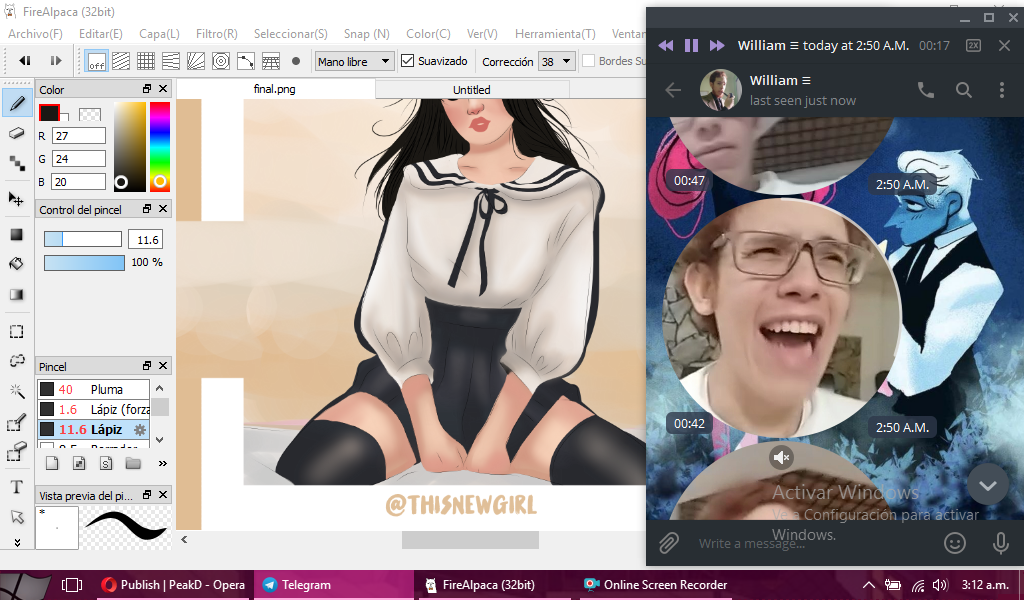Open the Editar(E) menu
The width and height of the screenshot is (1024, 600).
tap(101, 33)
